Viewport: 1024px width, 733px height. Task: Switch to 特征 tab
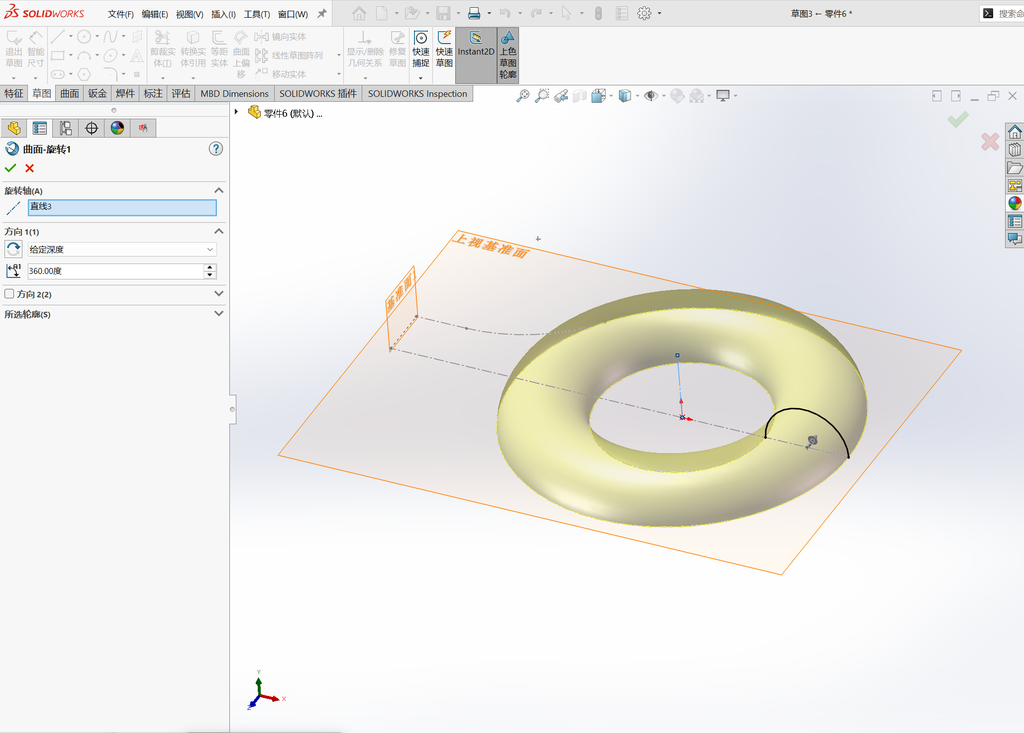tap(14, 93)
